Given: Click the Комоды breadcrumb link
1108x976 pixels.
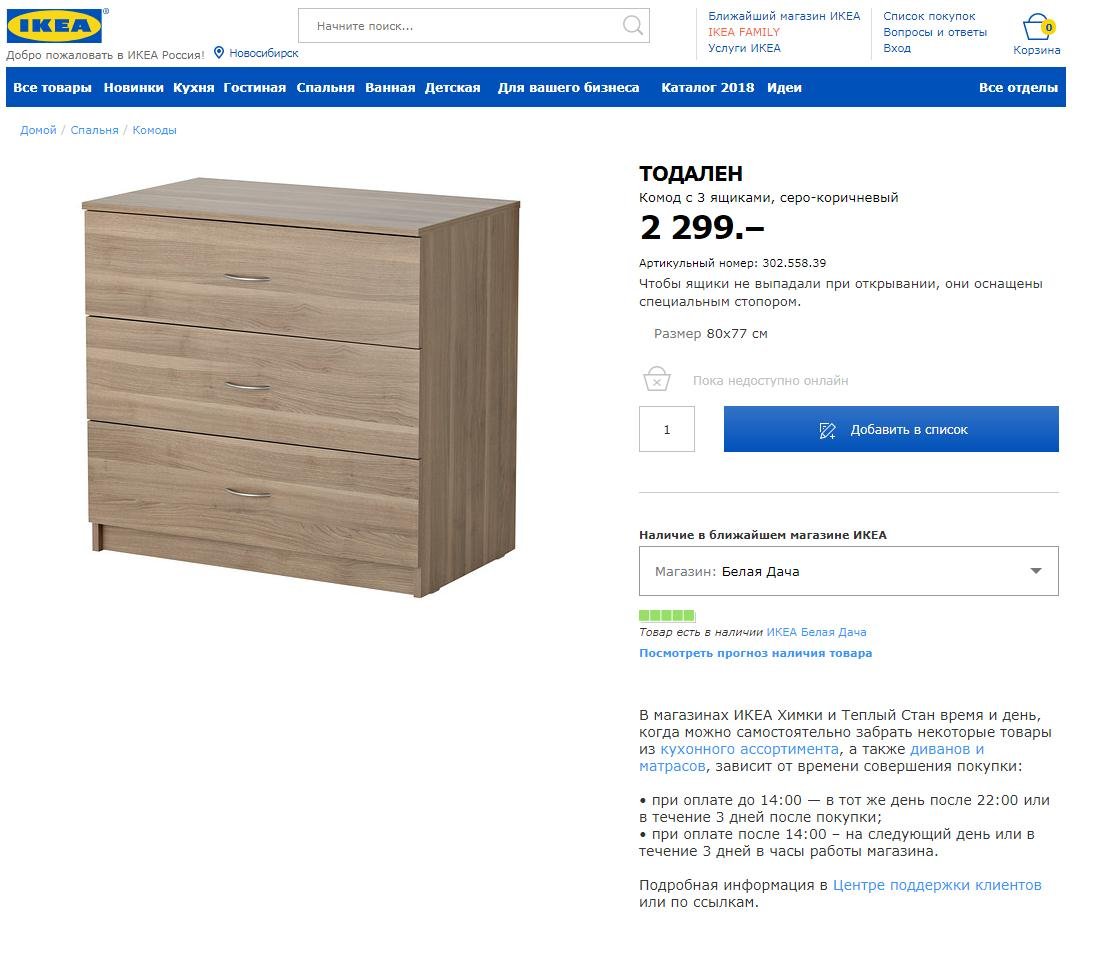Looking at the screenshot, I should (x=154, y=130).
